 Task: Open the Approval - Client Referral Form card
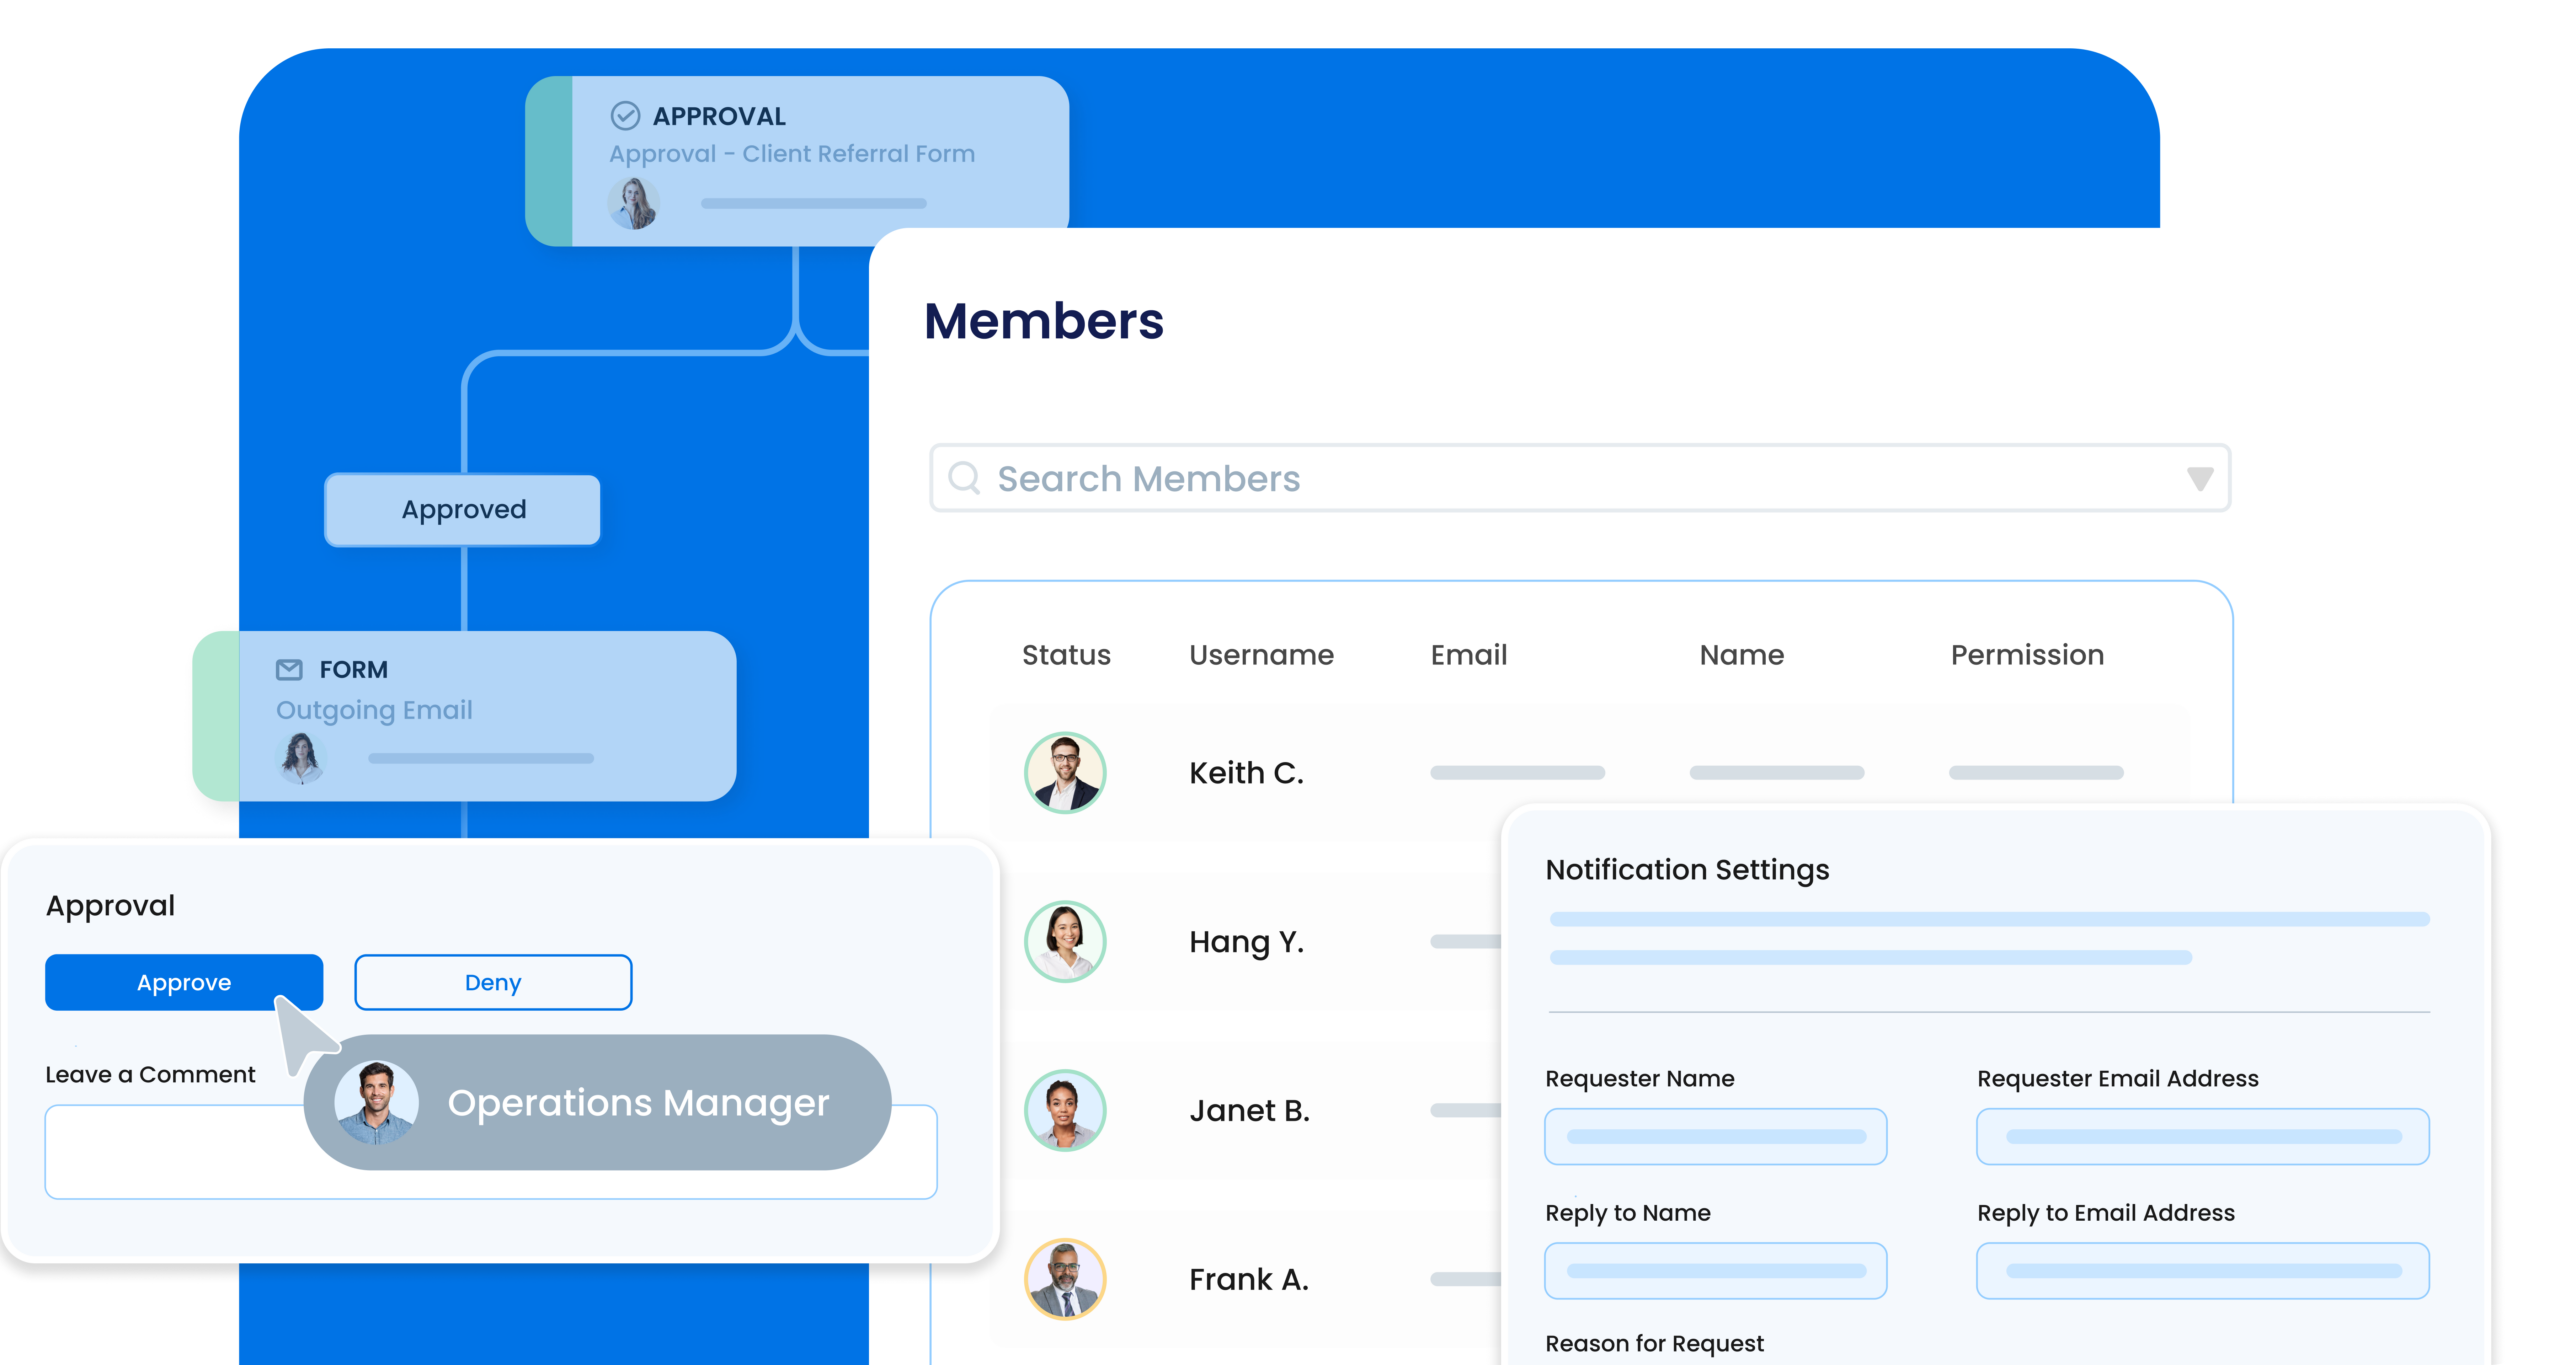(x=797, y=161)
